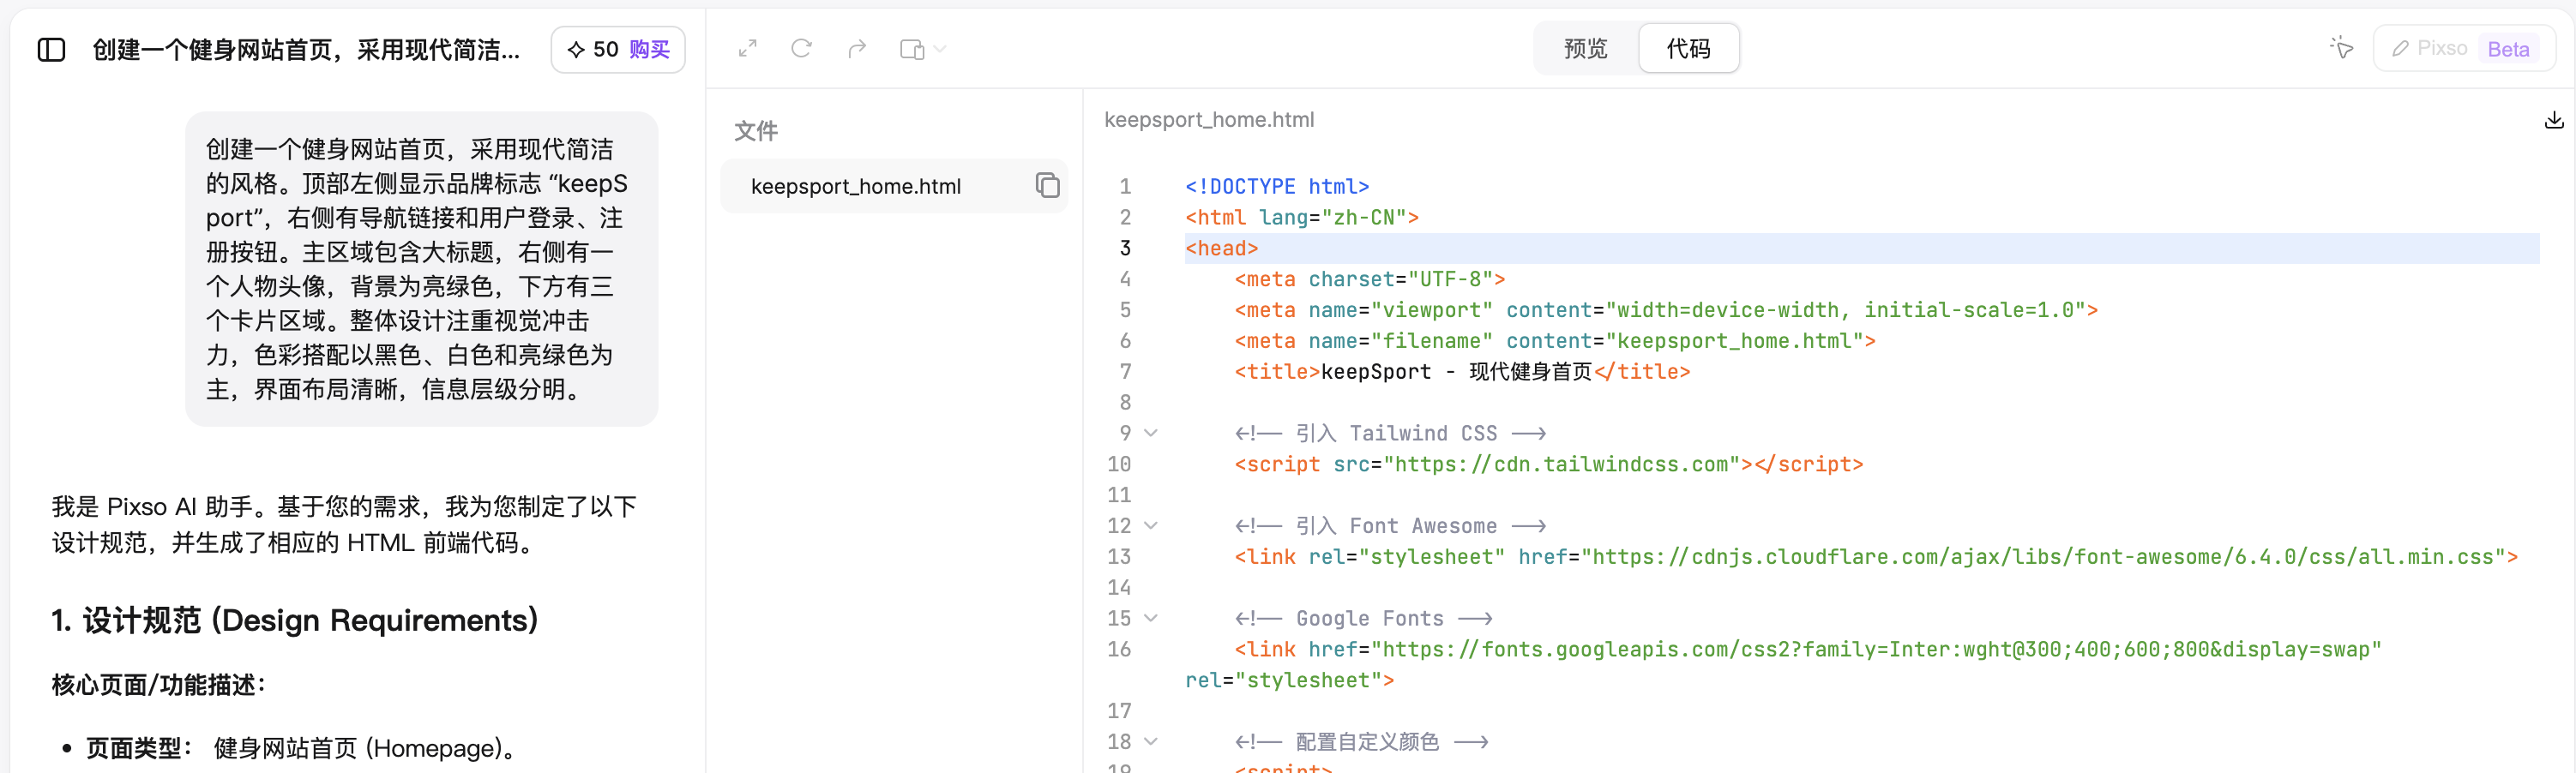Click the credits sparkle icon showing 50
Image resolution: width=2576 pixels, height=773 pixels.
pyautogui.click(x=576, y=49)
